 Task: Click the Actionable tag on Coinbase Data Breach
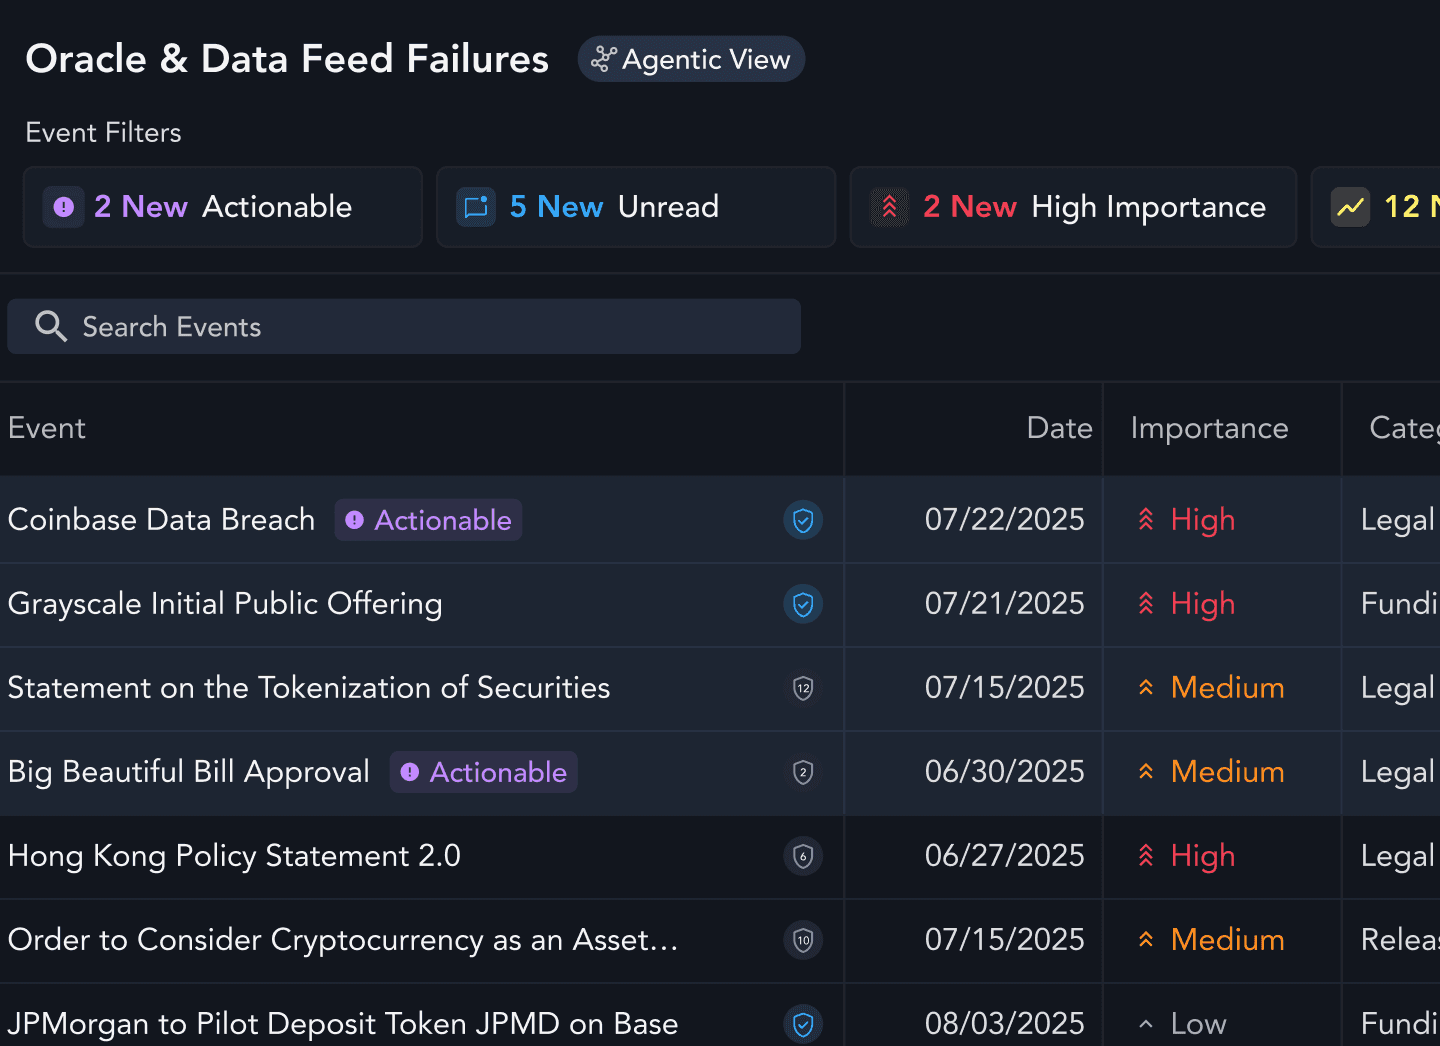429,520
